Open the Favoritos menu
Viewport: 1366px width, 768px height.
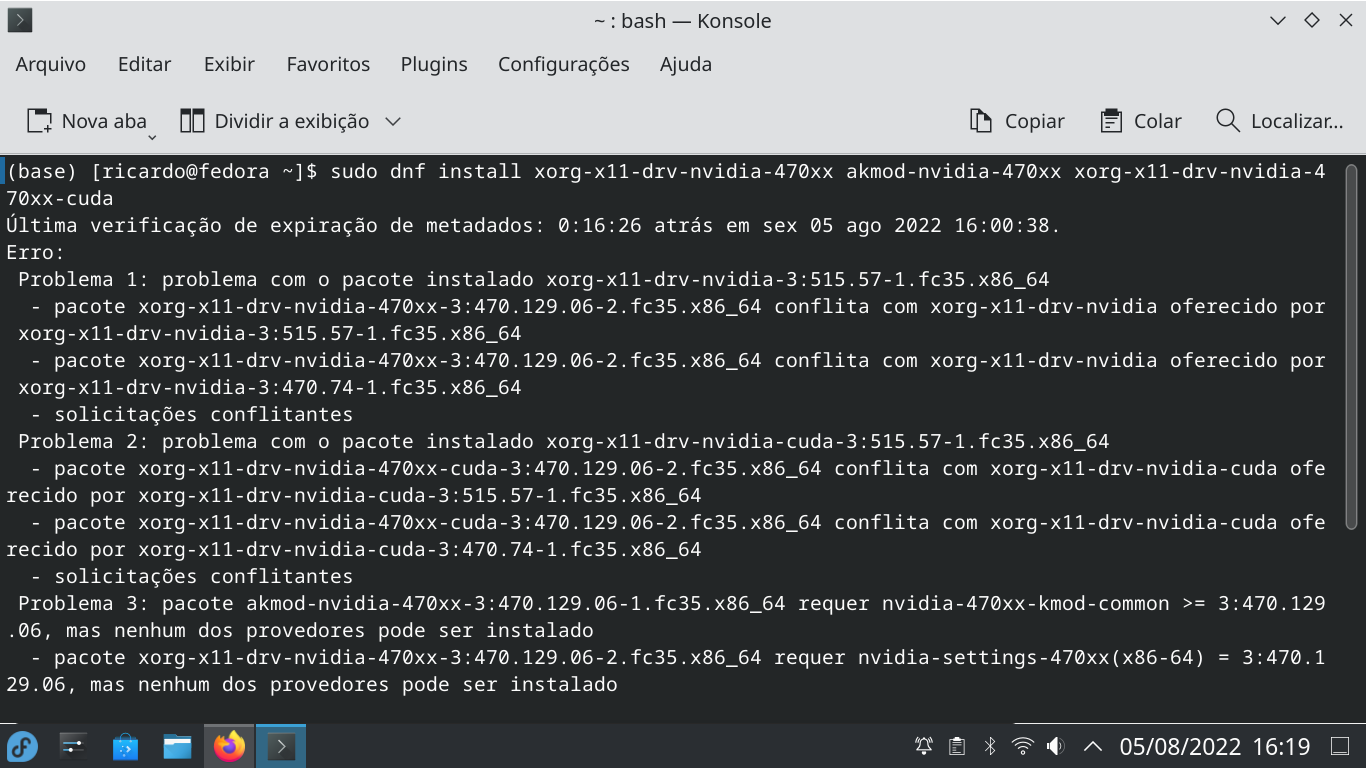tap(328, 64)
